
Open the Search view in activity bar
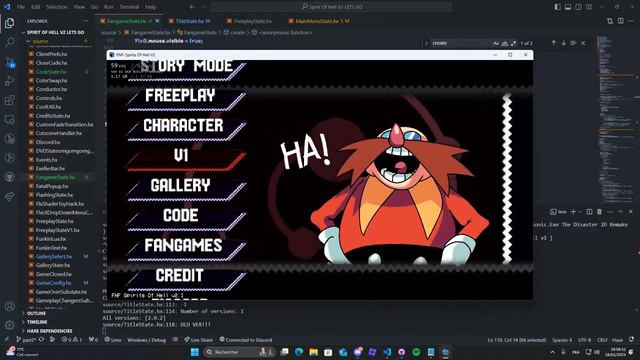click(x=9, y=42)
